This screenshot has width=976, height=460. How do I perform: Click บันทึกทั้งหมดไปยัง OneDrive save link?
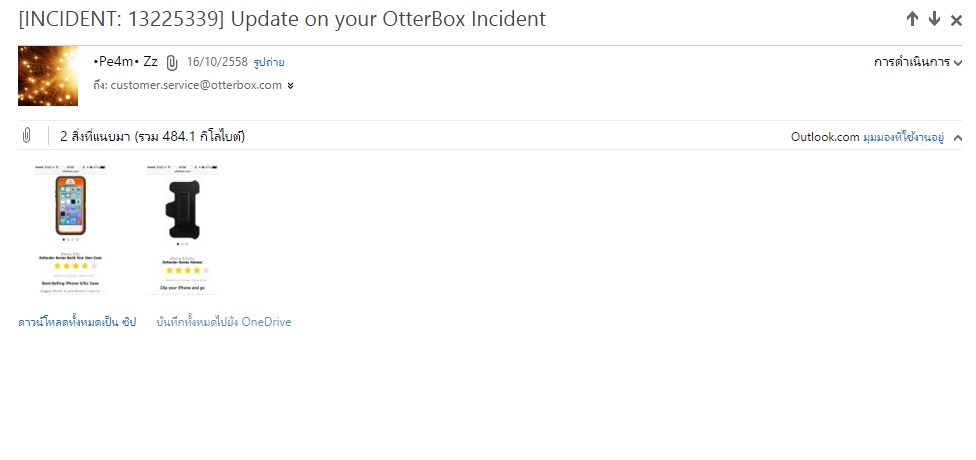[223, 322]
